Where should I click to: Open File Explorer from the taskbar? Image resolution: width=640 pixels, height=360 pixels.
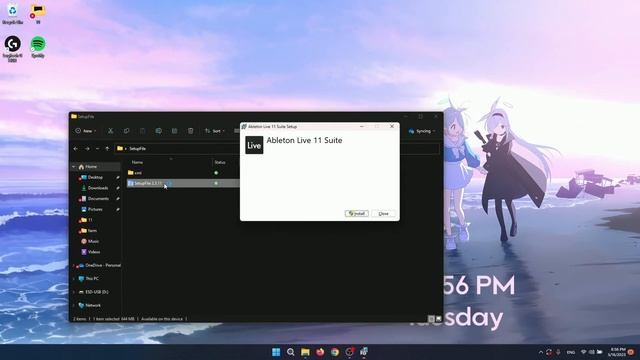click(x=305, y=352)
